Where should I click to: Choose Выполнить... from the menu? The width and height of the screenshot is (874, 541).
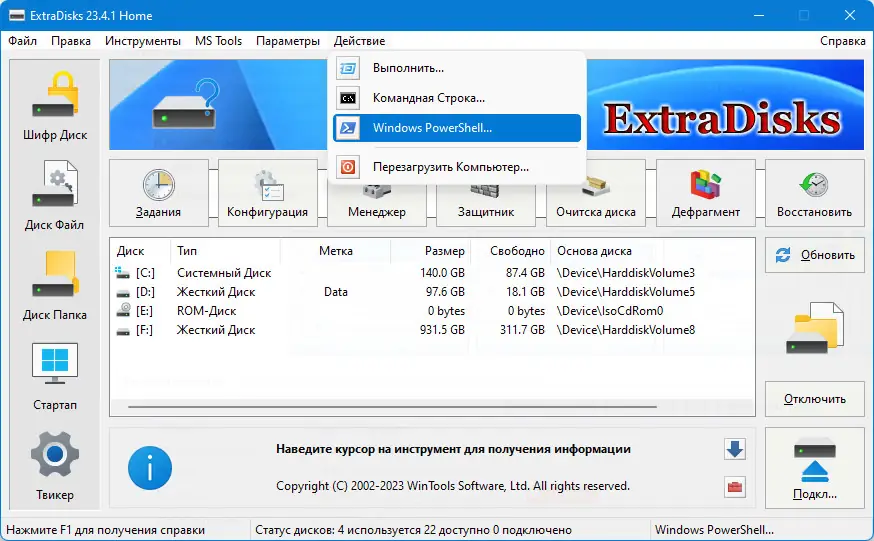point(457,68)
